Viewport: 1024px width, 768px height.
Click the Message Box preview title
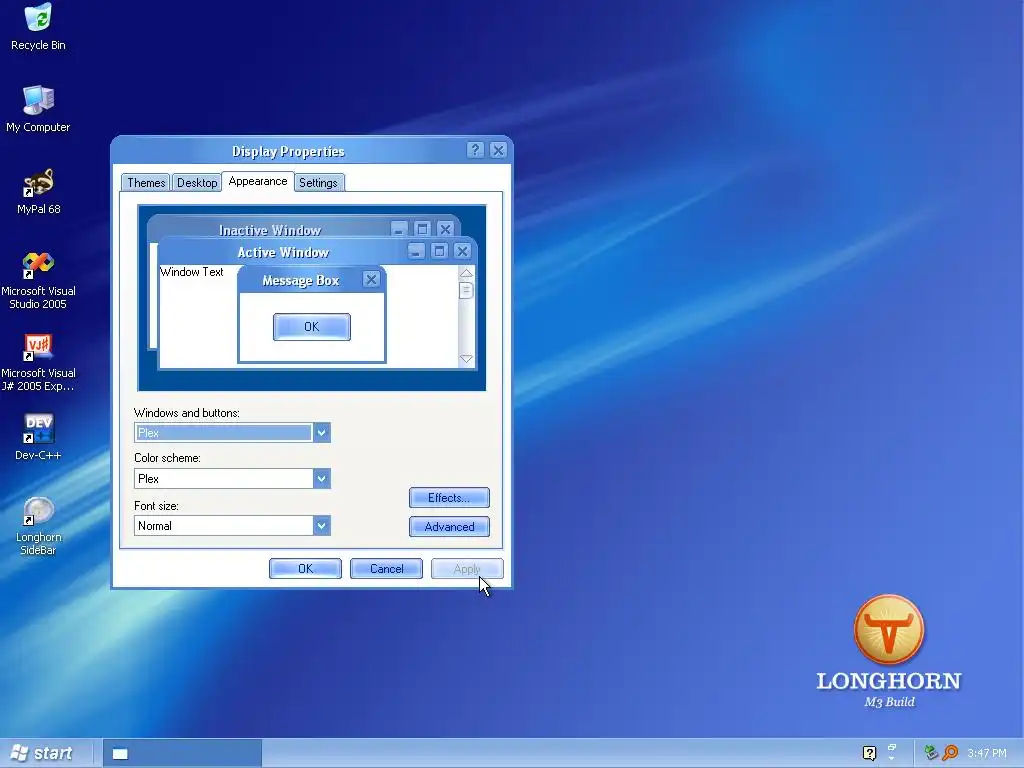tap(300, 281)
